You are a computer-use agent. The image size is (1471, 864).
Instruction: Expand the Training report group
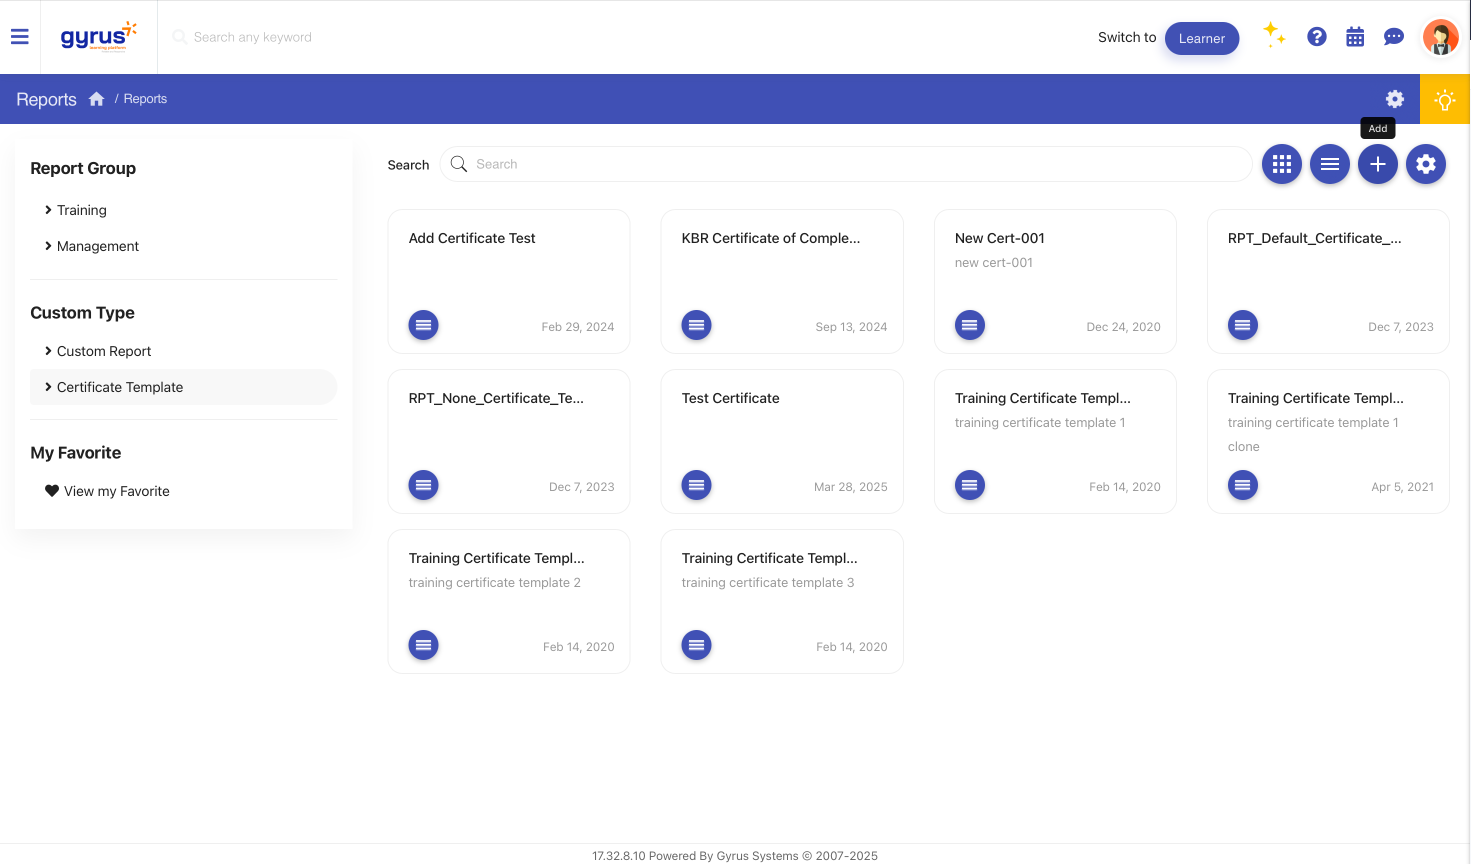81,210
